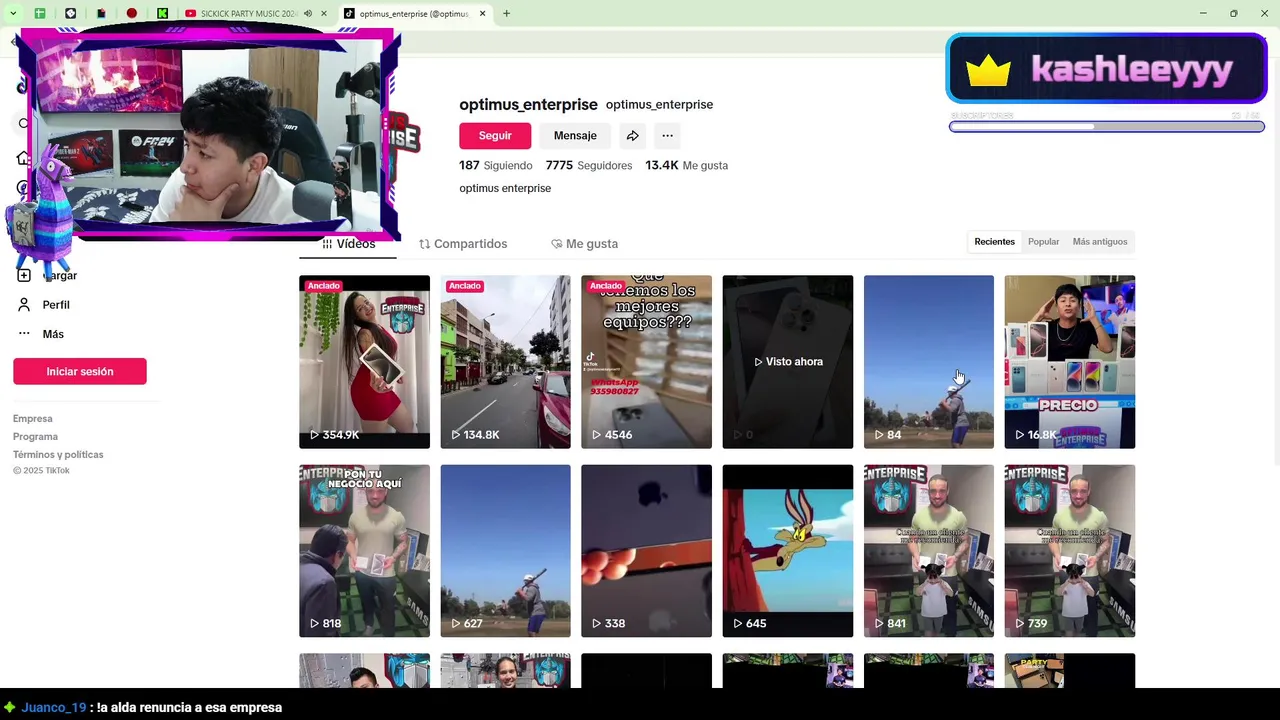Click the Mensaje button
The width and height of the screenshot is (1280, 720).
pos(575,136)
